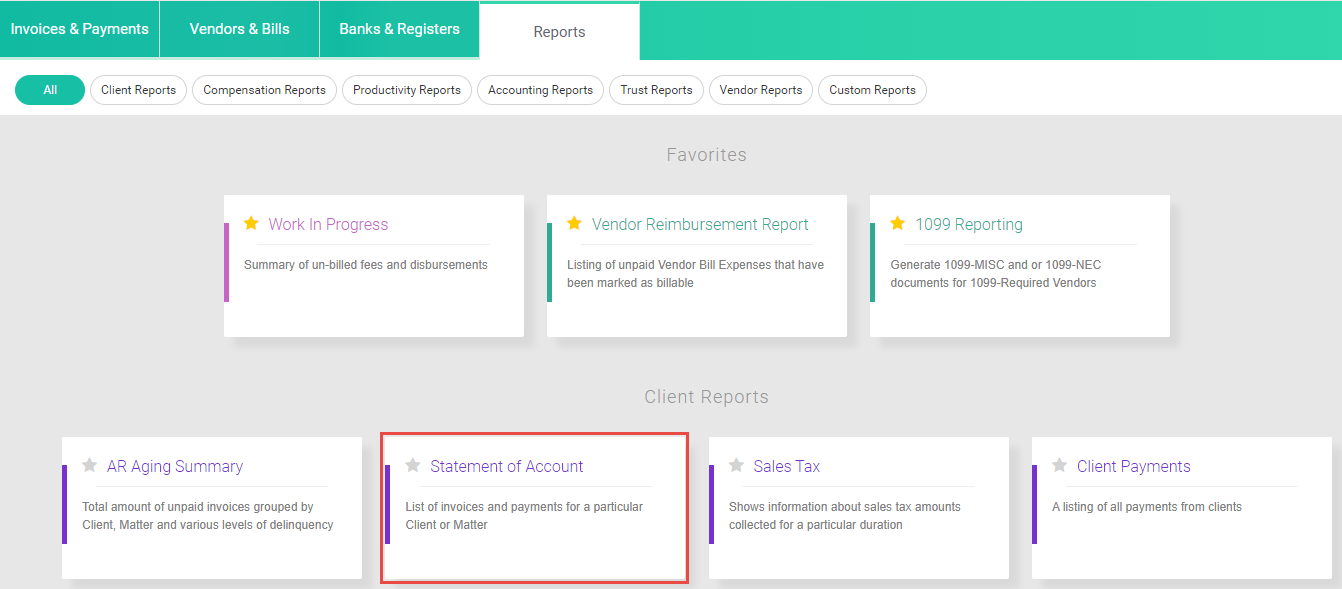Open the 1099 Reporting report

pos(969,224)
